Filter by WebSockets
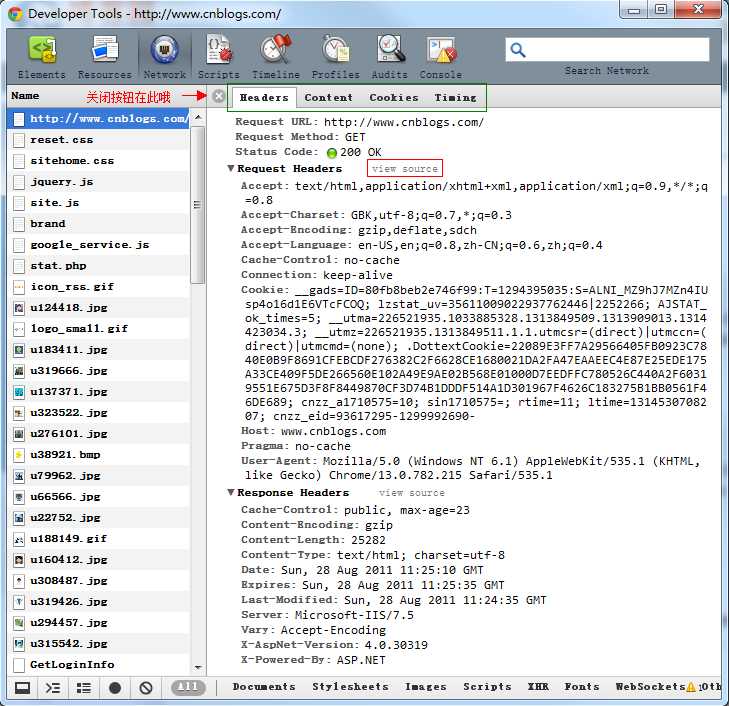The height and width of the screenshot is (706, 729). point(650,686)
